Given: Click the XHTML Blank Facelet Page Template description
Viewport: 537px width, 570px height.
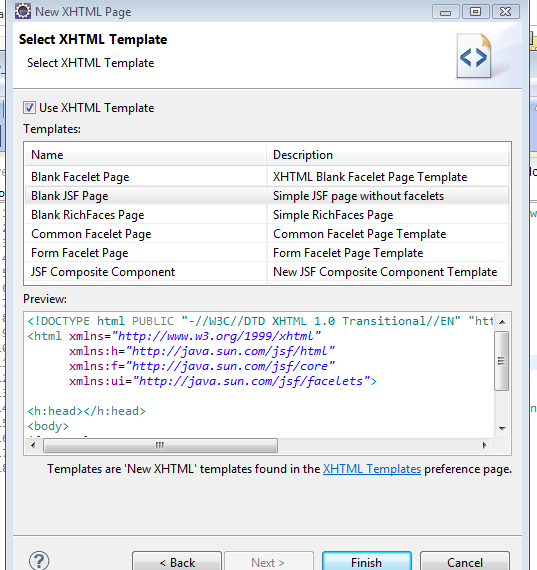Looking at the screenshot, I should 370,177.
